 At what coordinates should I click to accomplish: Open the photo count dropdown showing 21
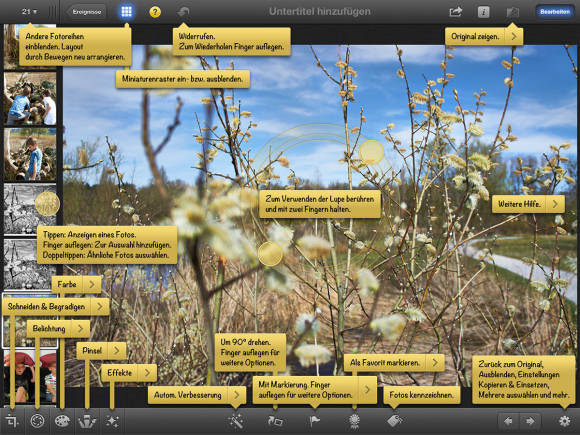coord(29,11)
